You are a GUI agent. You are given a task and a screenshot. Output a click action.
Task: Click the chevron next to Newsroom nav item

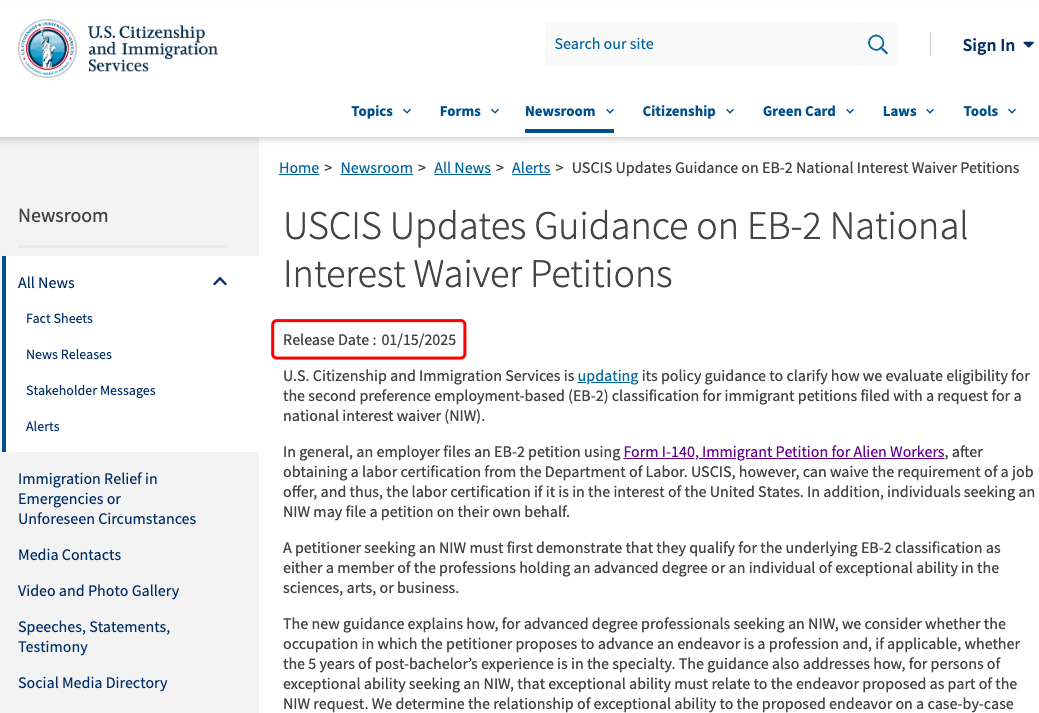coord(610,111)
